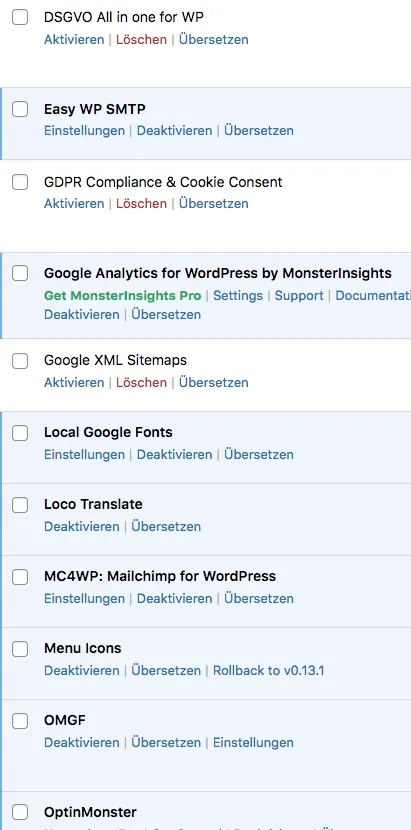This screenshot has width=411, height=830.
Task: Select the MonsterInsights plugin checkbox
Action: click(x=20, y=274)
